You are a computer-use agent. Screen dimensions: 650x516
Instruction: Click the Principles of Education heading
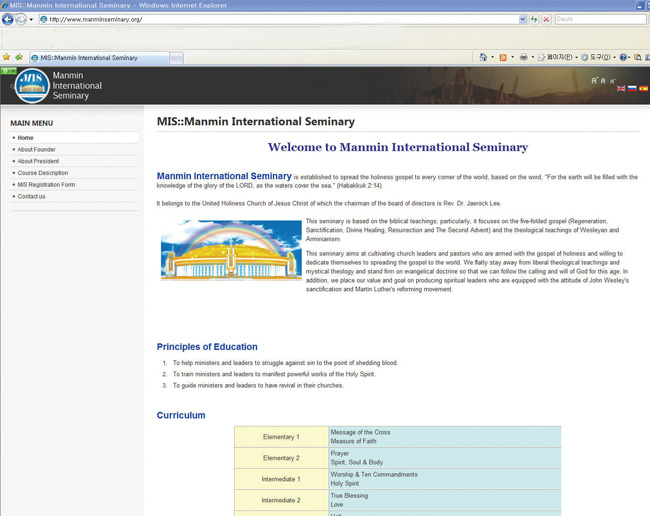pos(207,347)
